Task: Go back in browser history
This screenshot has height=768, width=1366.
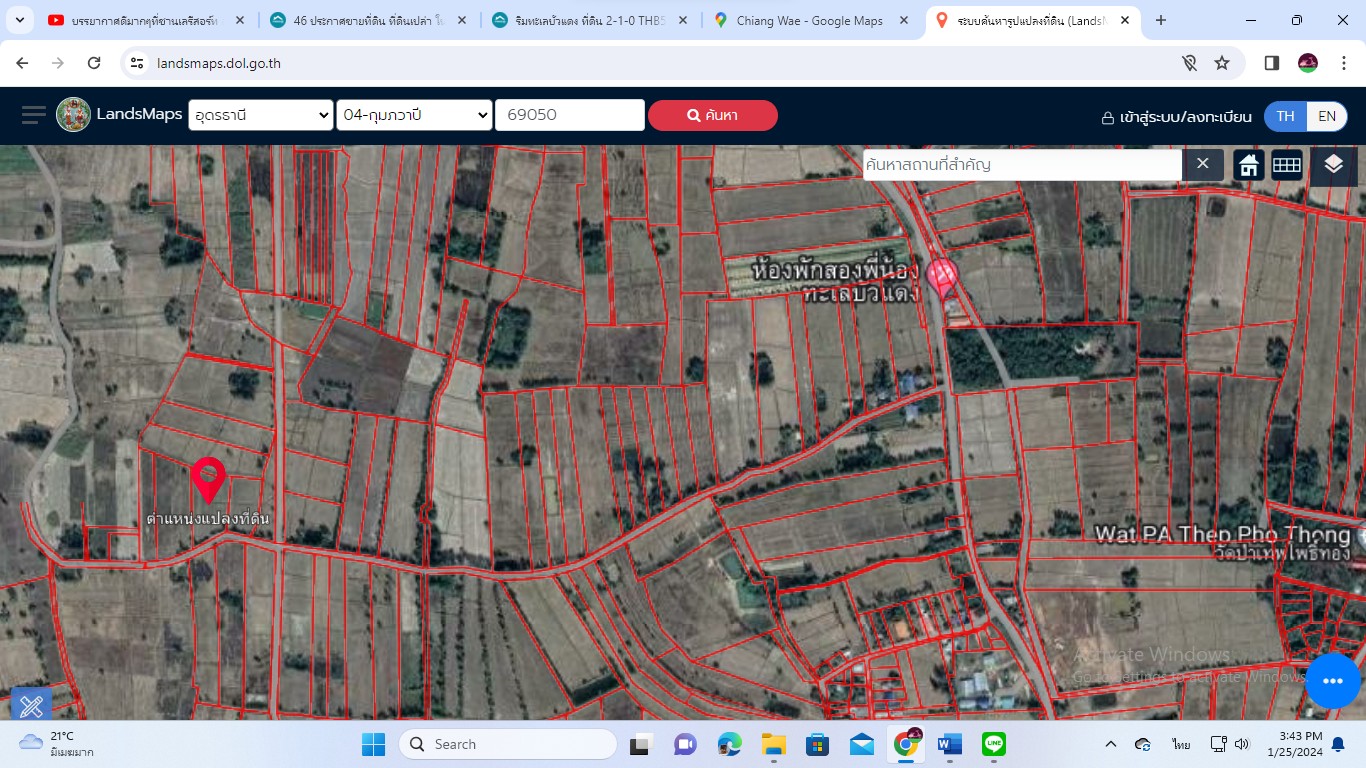Action: click(22, 63)
